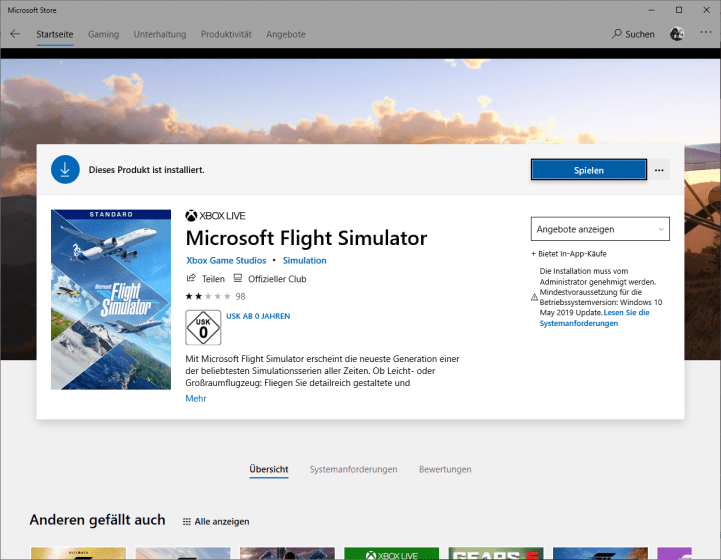Image resolution: width=721 pixels, height=560 pixels.
Task: Click the warning triangle icon
Action: pyautogui.click(x=534, y=297)
